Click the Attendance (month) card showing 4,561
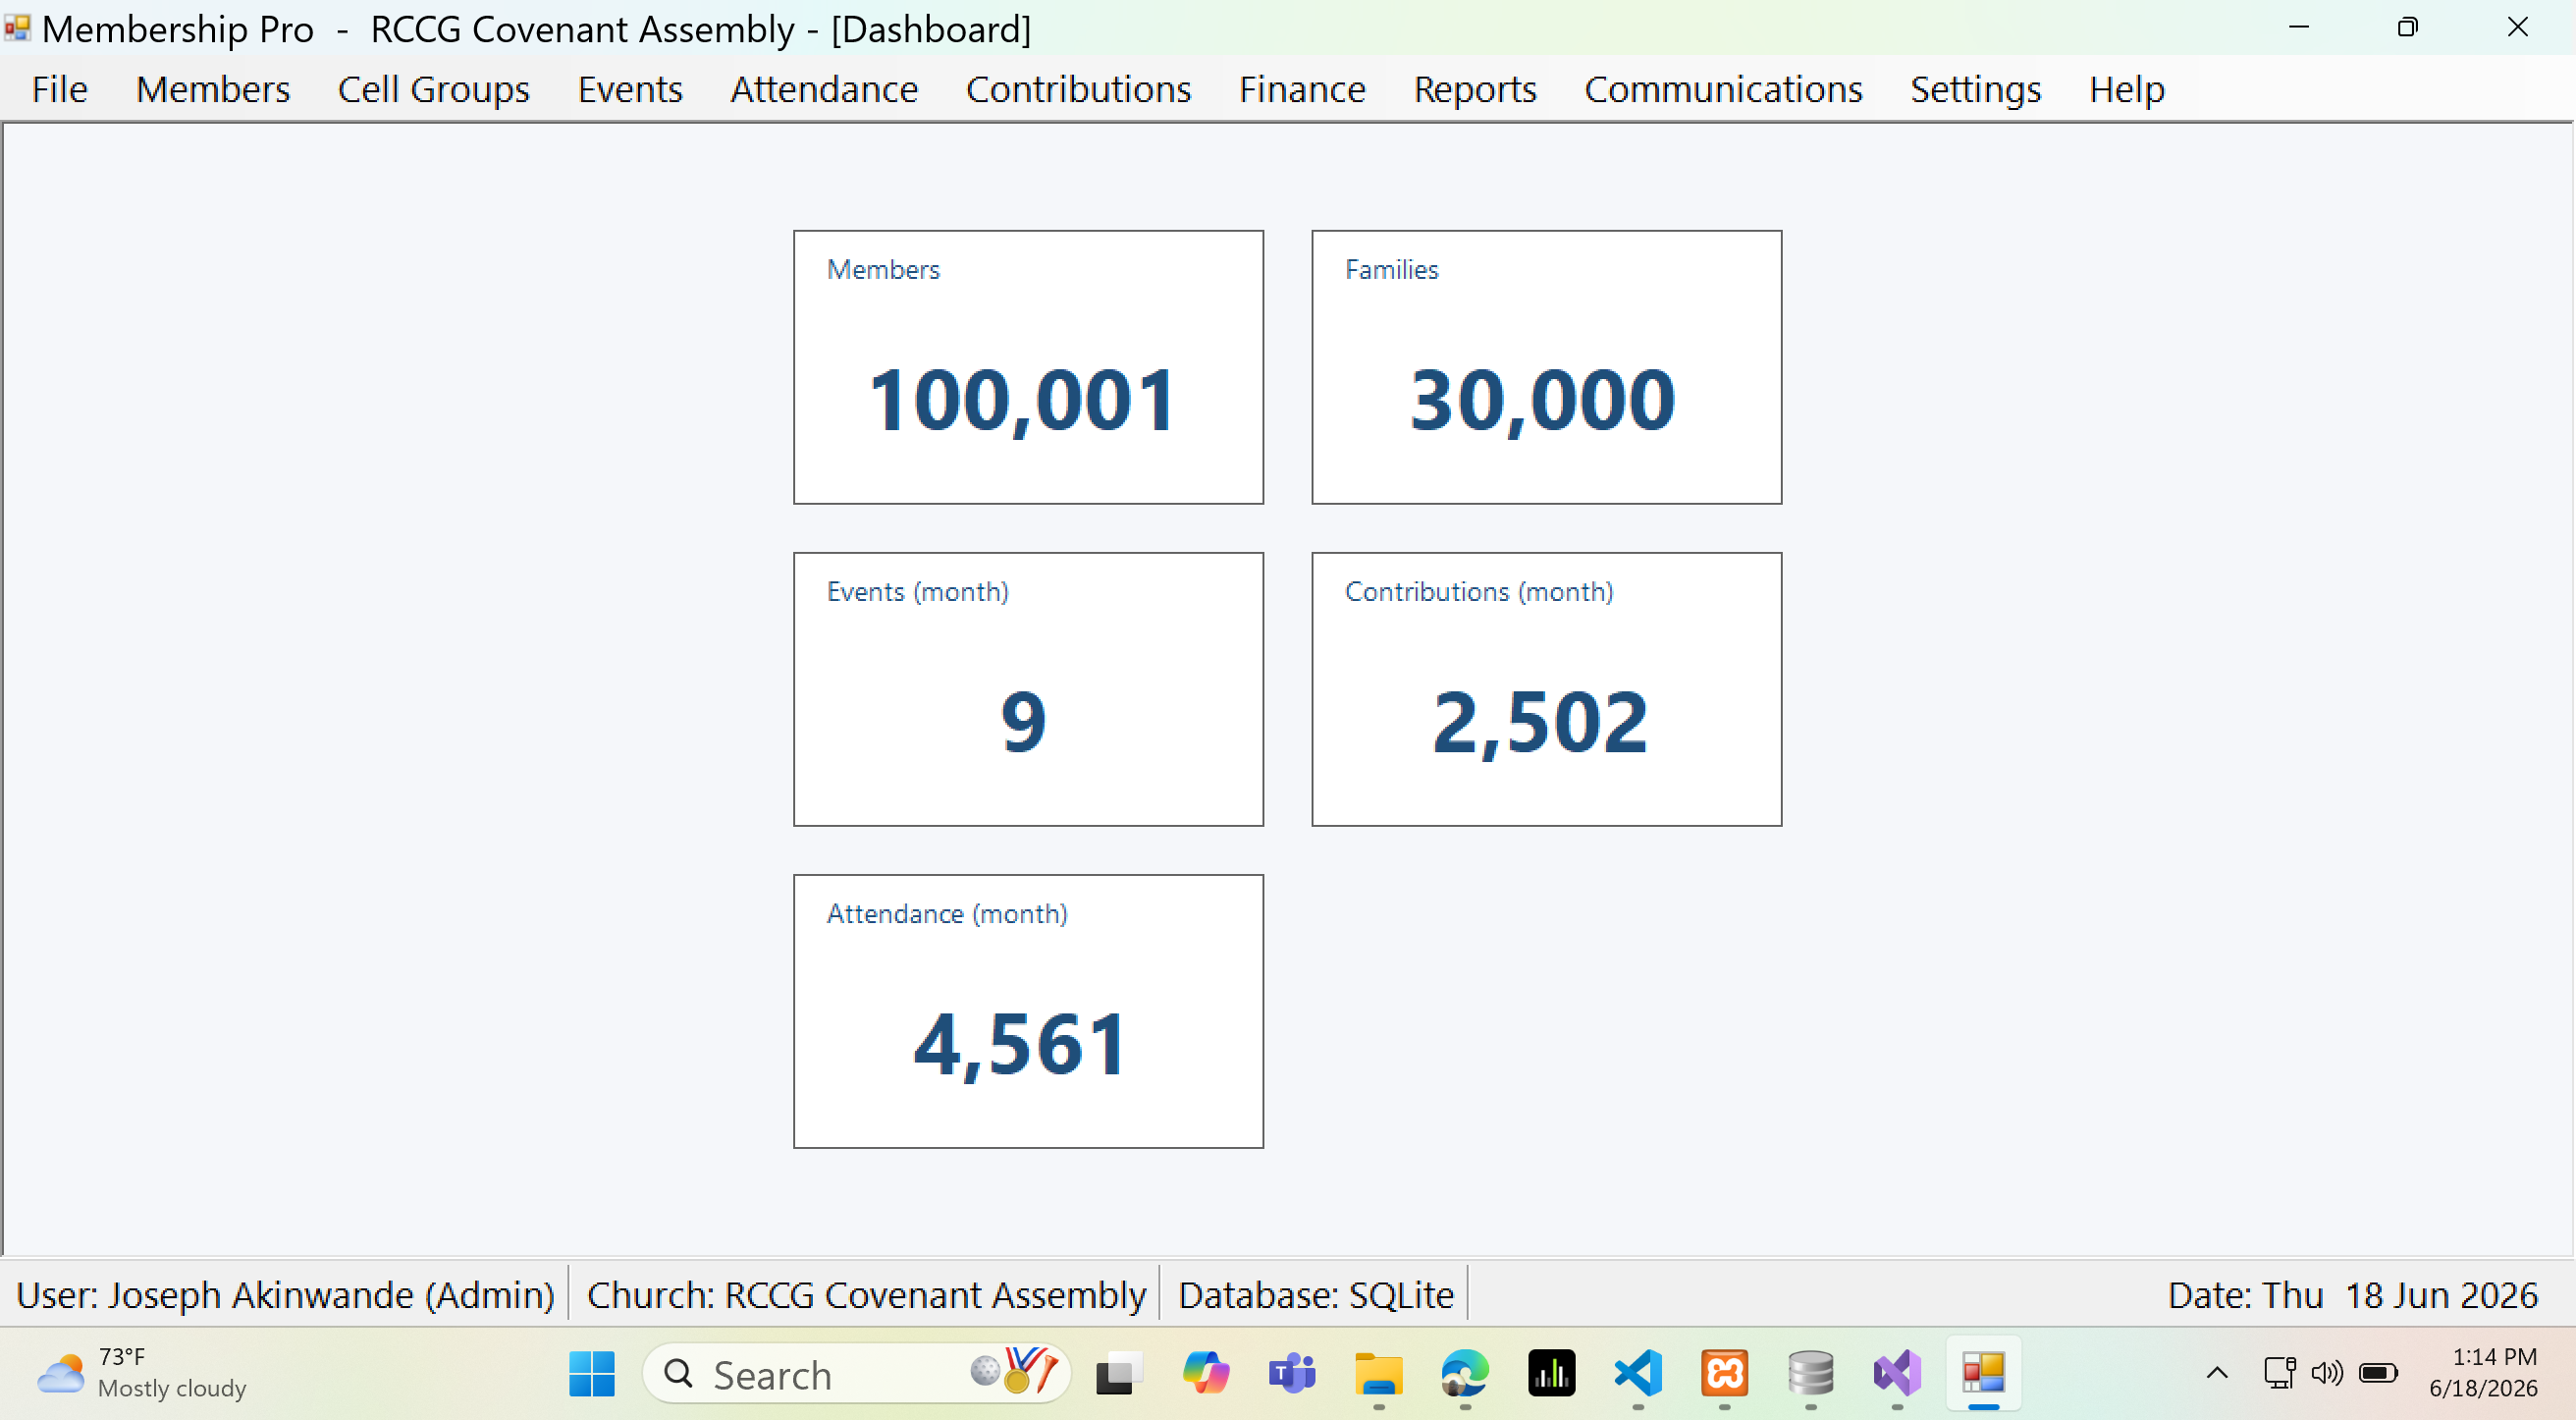 (x=1028, y=1011)
